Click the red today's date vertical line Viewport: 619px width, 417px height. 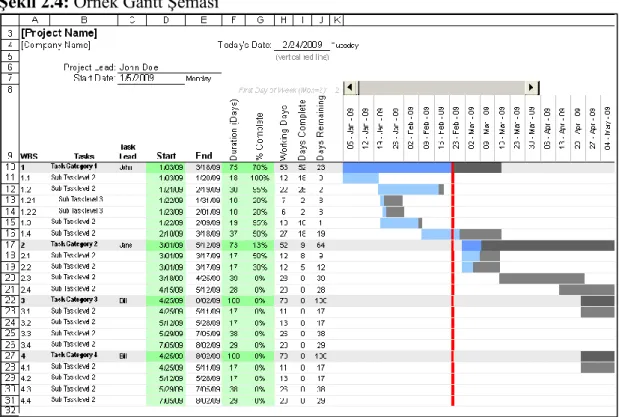click(453, 284)
